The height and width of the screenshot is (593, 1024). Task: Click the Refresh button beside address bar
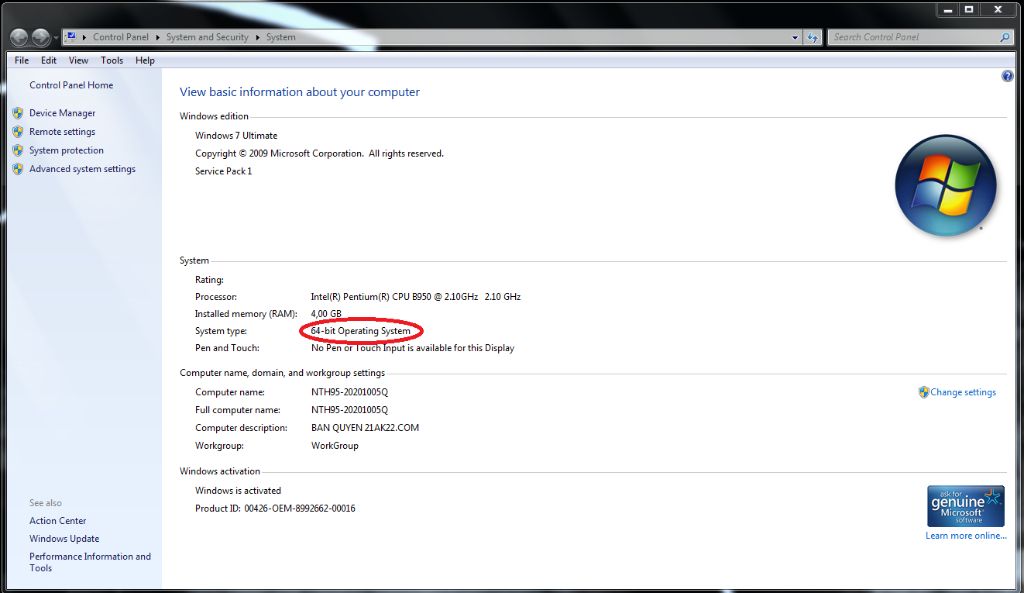812,37
